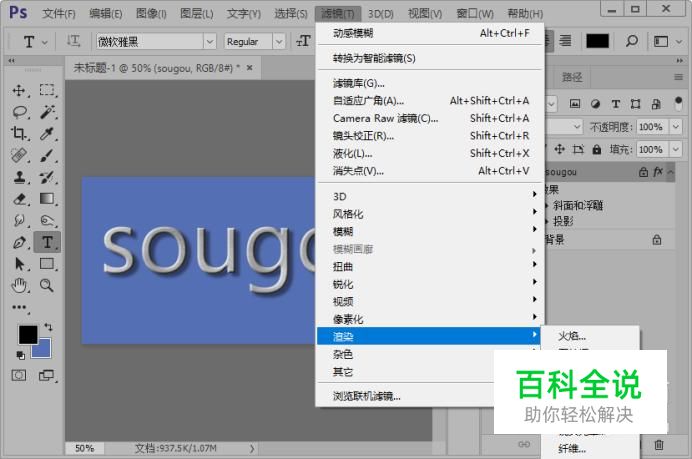Choose 滤镜库 from the filter menu
Viewport: 692px width, 459px height.
coord(430,83)
